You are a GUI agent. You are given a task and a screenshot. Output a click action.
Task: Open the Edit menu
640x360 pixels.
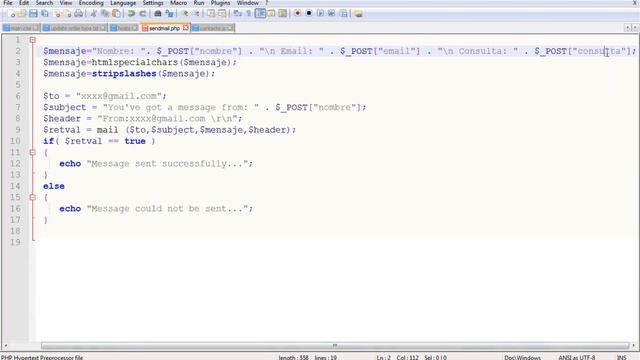click(x=24, y=3)
